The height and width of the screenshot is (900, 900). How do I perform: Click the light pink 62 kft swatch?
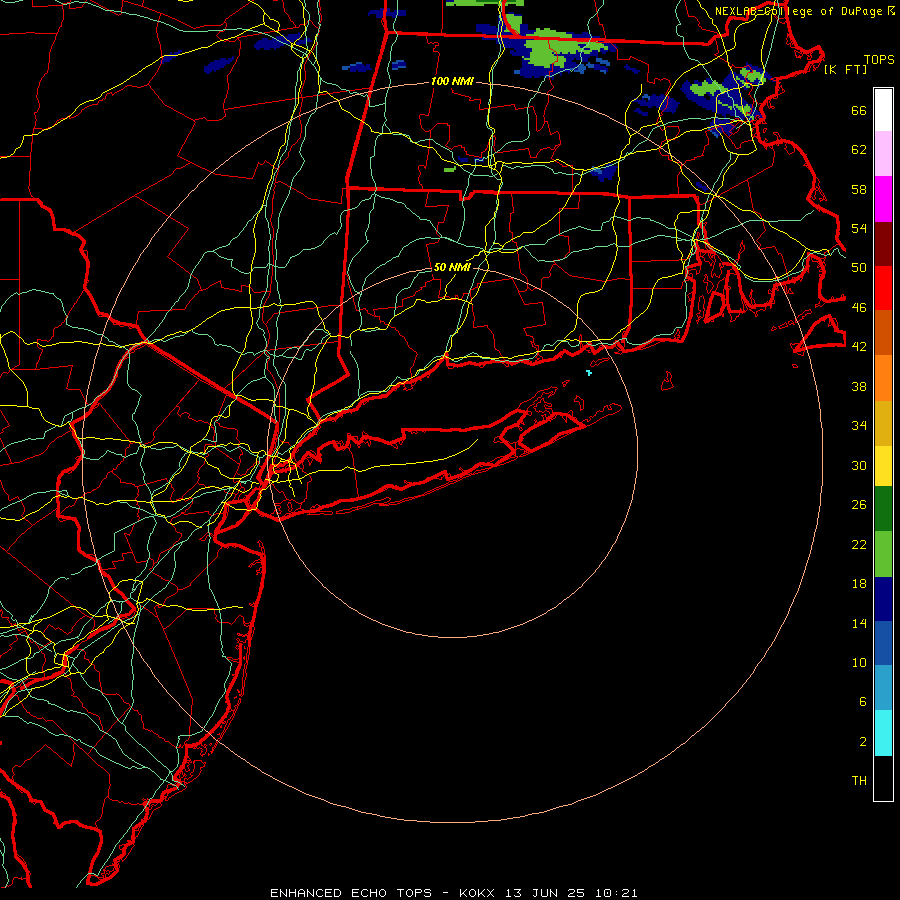click(x=883, y=154)
